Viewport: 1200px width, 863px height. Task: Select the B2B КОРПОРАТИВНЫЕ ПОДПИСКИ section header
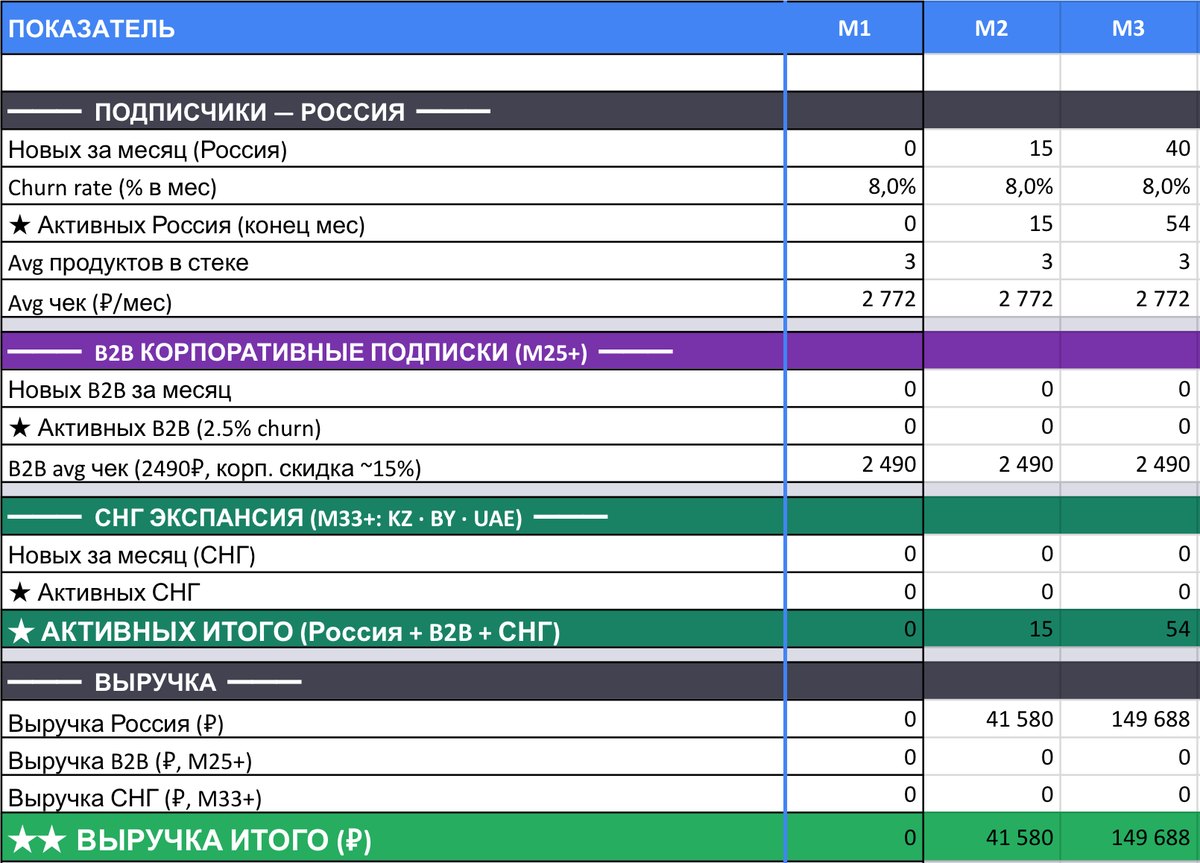[392, 351]
